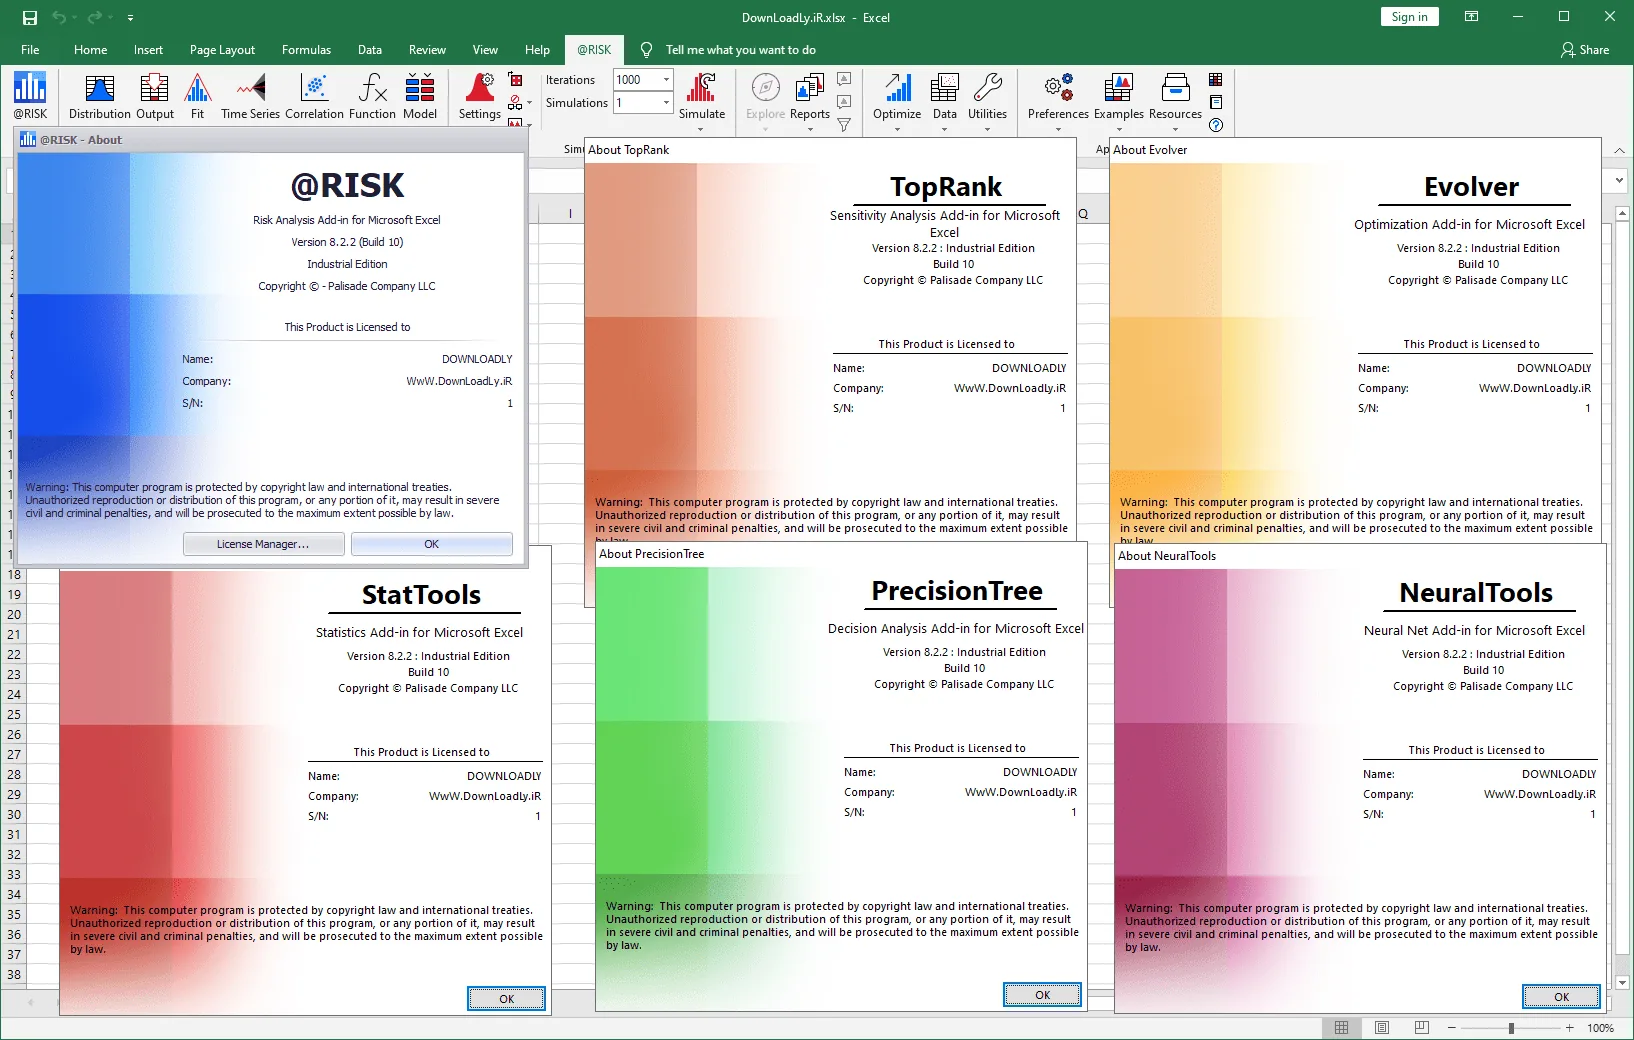Viewport: 1634px width, 1040px height.
Task: Select the Fit tool icon
Action: coord(197,97)
